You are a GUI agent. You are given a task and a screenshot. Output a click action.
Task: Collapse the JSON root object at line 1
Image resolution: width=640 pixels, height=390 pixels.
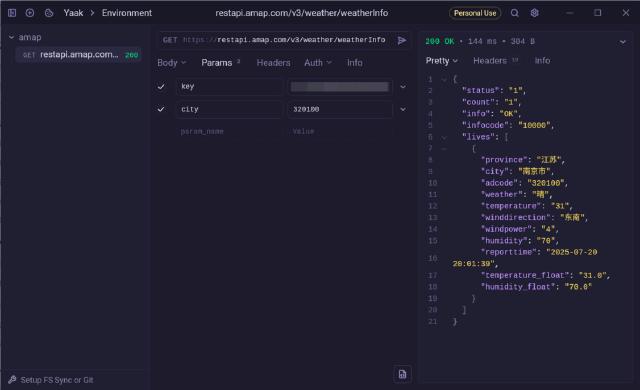[x=444, y=79]
